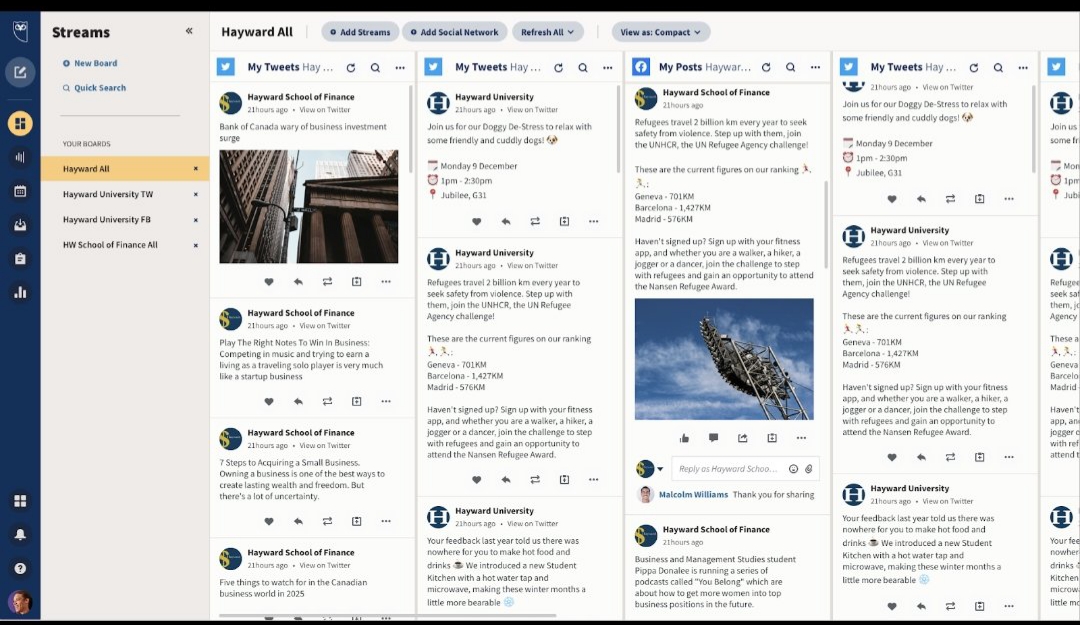Select the Streams icon in sidebar
Screen dimensions: 1080x625
point(20,123)
